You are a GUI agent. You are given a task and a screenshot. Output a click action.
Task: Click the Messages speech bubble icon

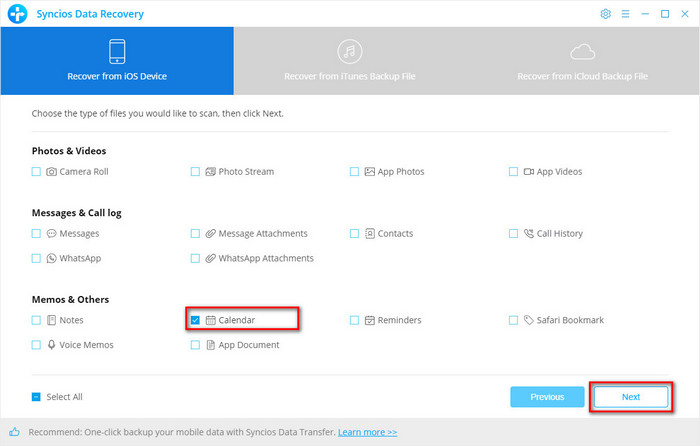coord(51,233)
